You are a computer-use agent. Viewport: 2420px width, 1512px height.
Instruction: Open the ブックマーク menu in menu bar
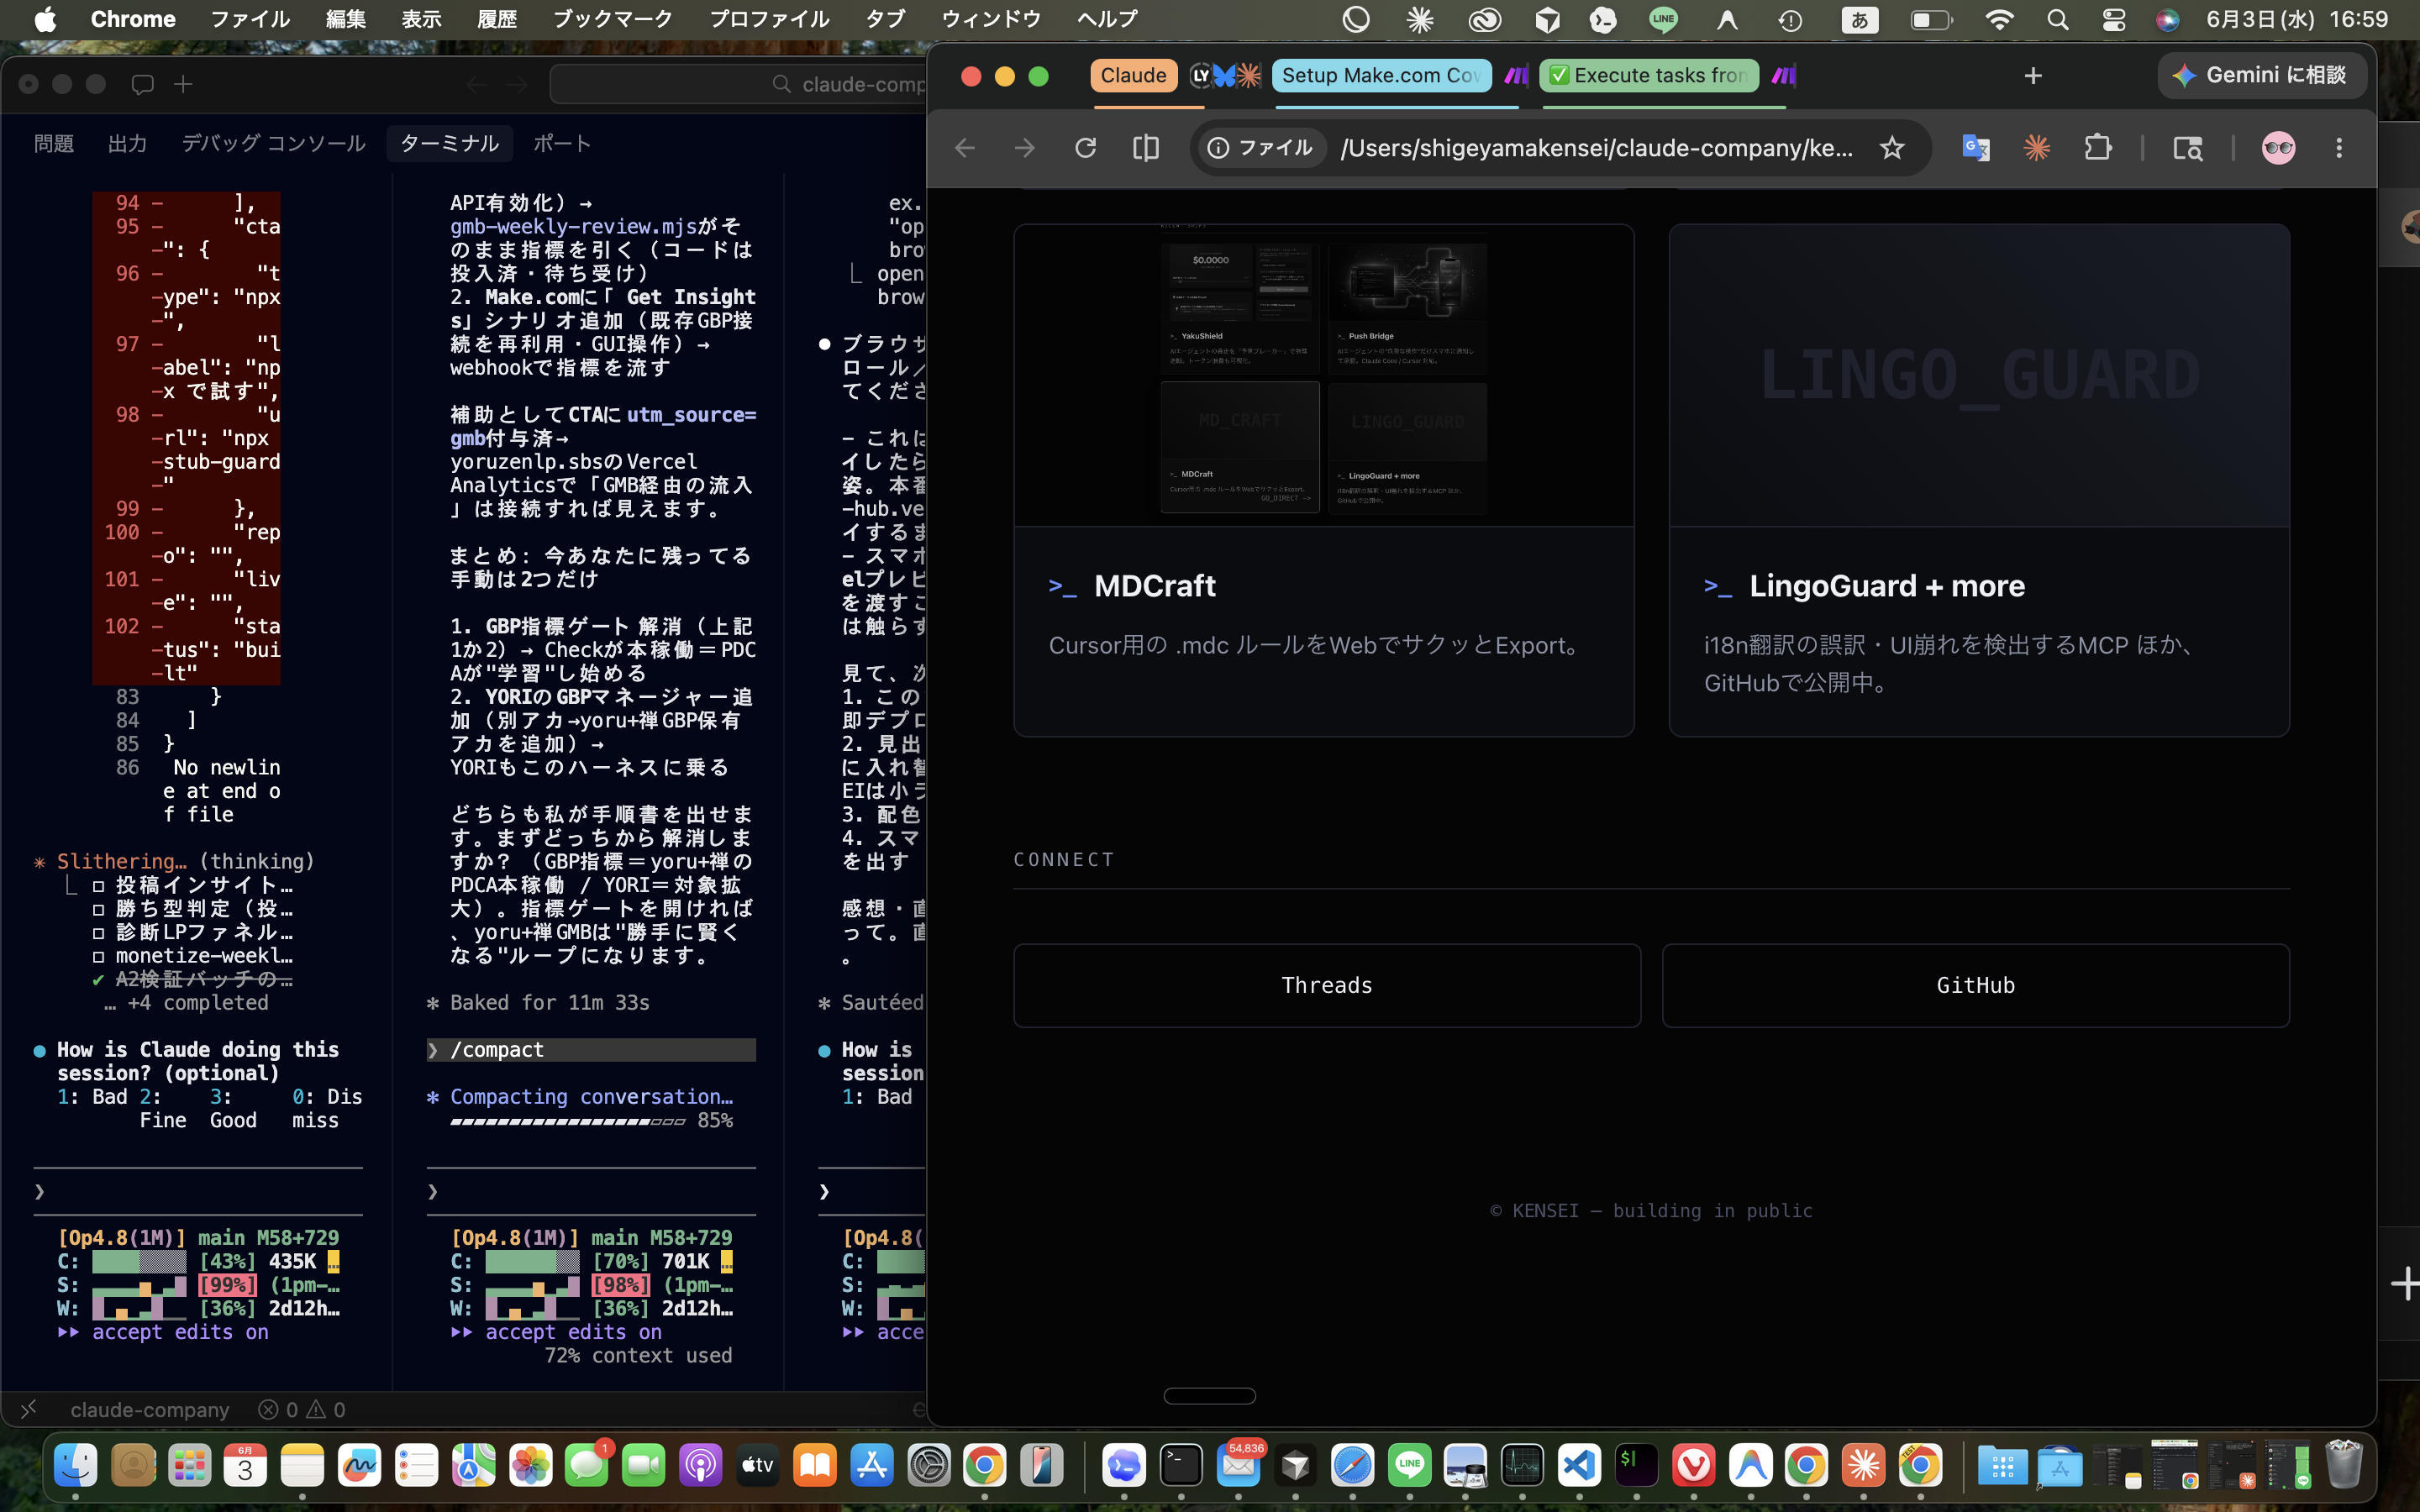(x=612, y=19)
